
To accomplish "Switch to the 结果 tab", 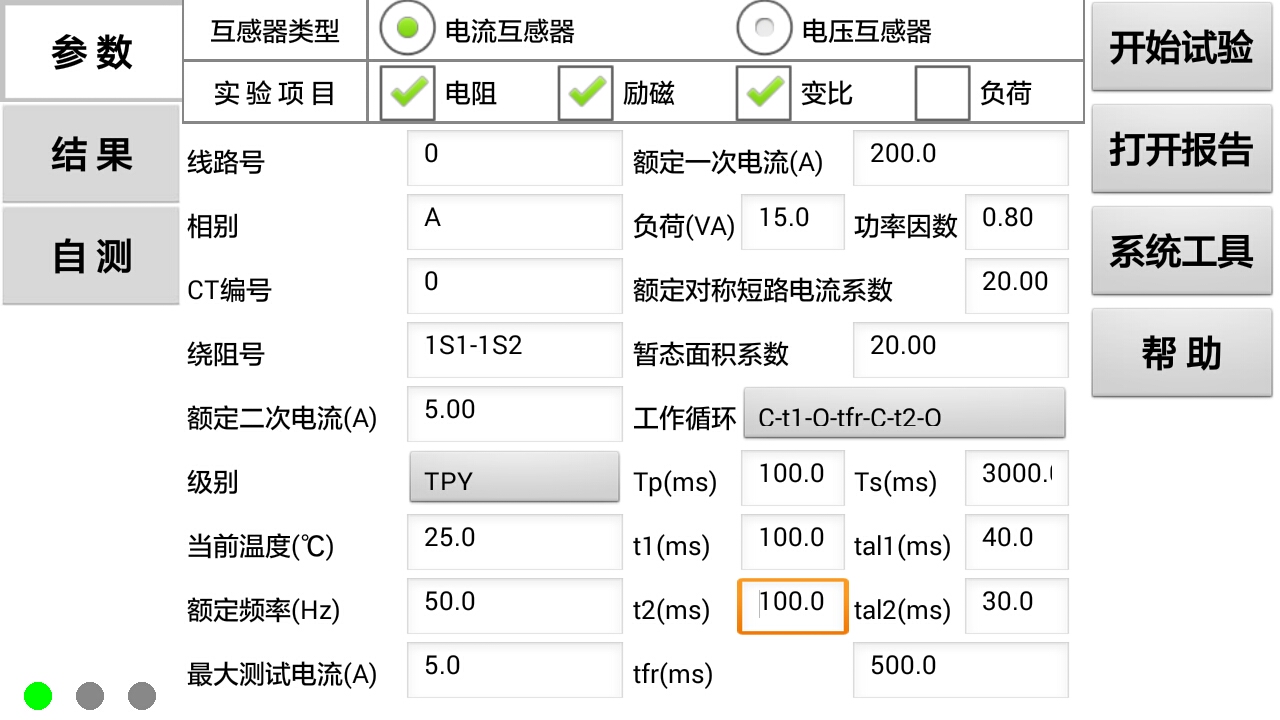I will tap(92, 155).
